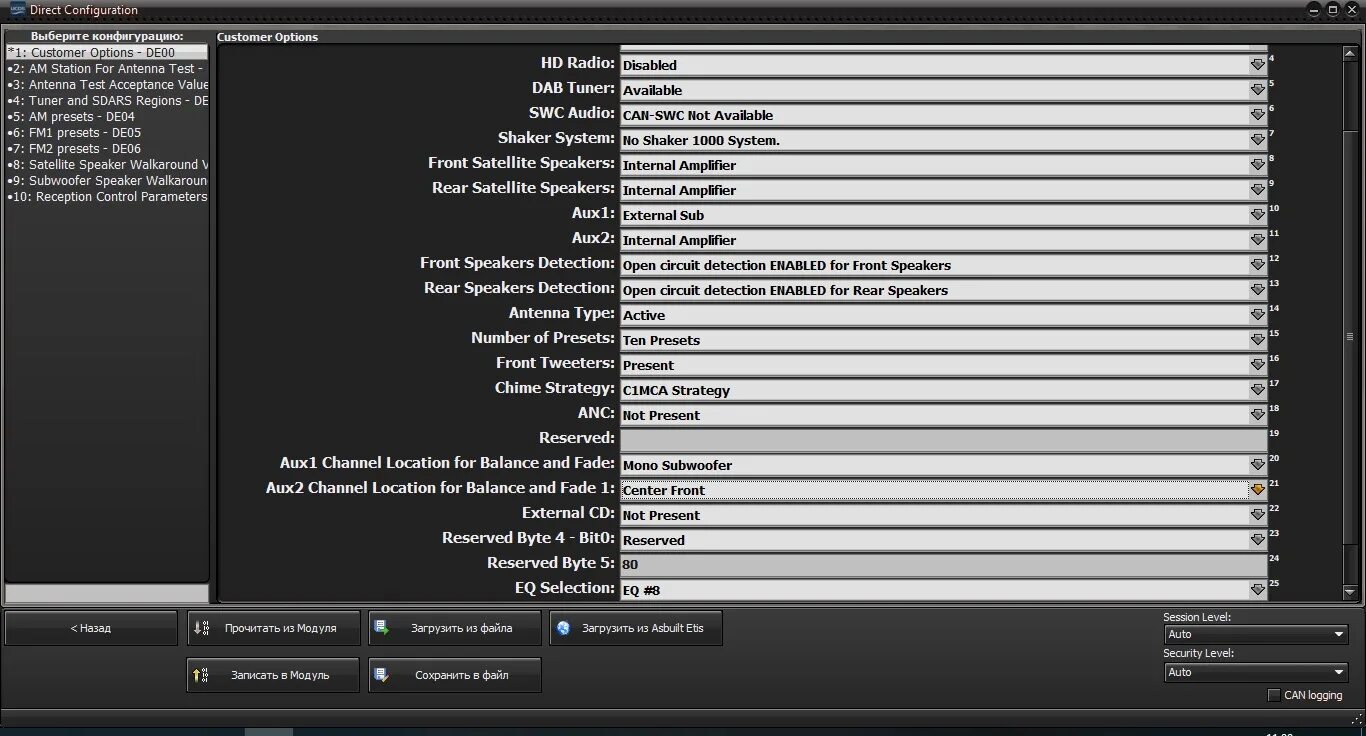
Task: Click Загрузить из файла button
Action: (455, 628)
